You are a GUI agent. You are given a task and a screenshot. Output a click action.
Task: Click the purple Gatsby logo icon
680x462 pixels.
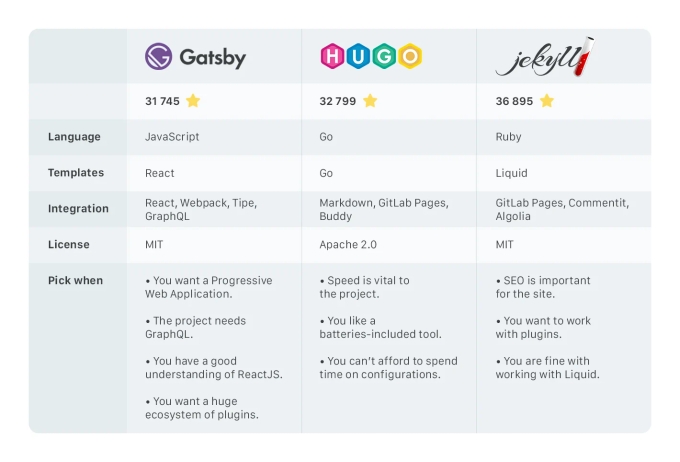(x=158, y=56)
